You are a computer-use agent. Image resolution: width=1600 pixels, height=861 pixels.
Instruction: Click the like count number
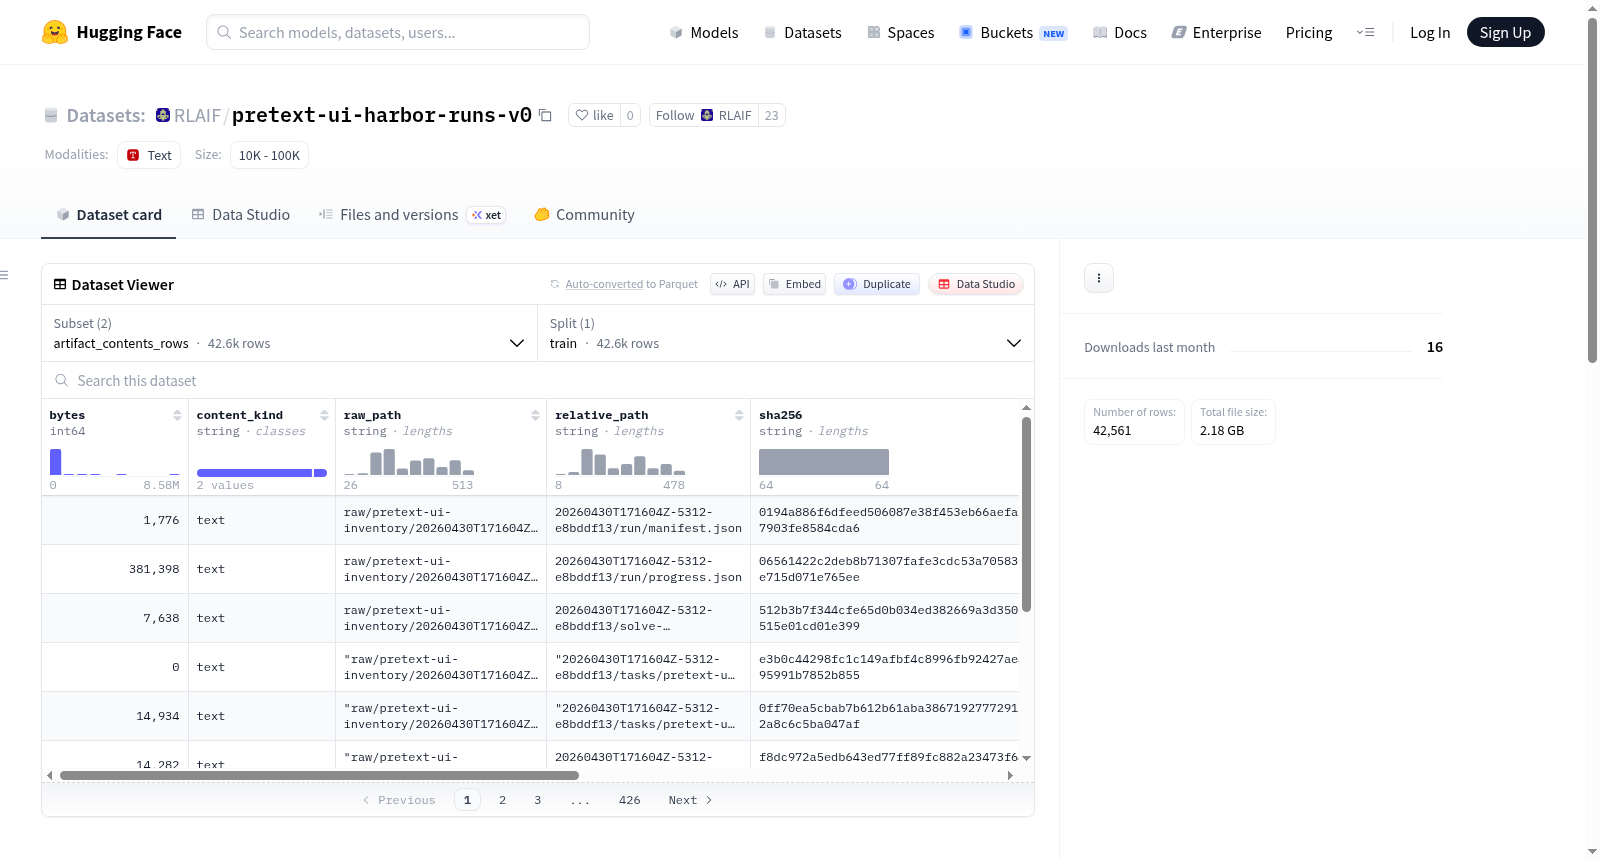coord(630,115)
